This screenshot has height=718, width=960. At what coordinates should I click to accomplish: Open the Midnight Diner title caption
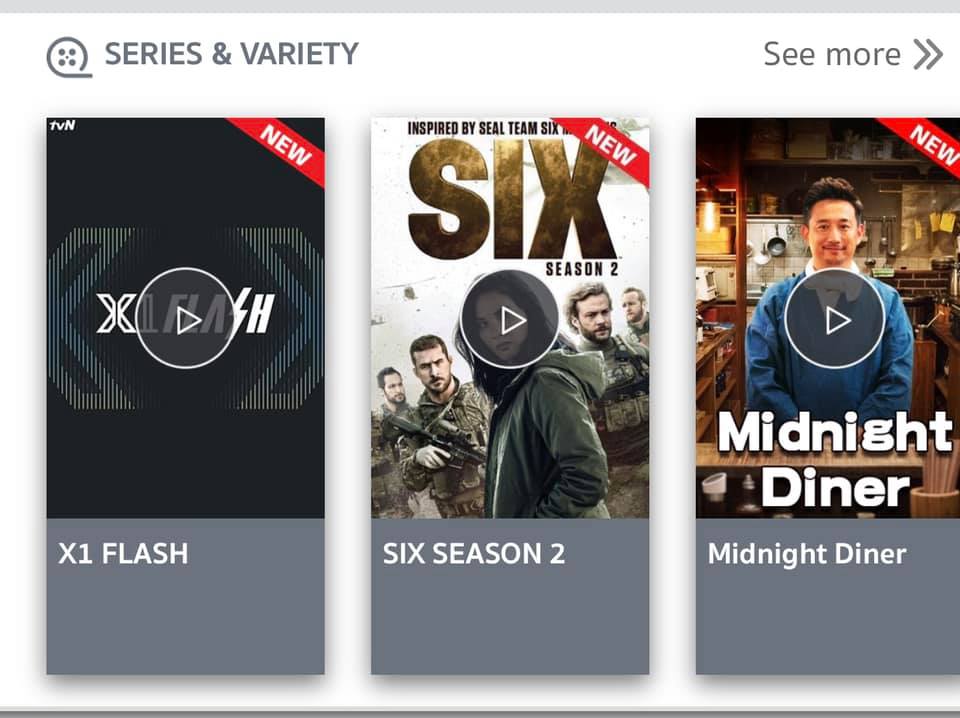pyautogui.click(x=806, y=553)
